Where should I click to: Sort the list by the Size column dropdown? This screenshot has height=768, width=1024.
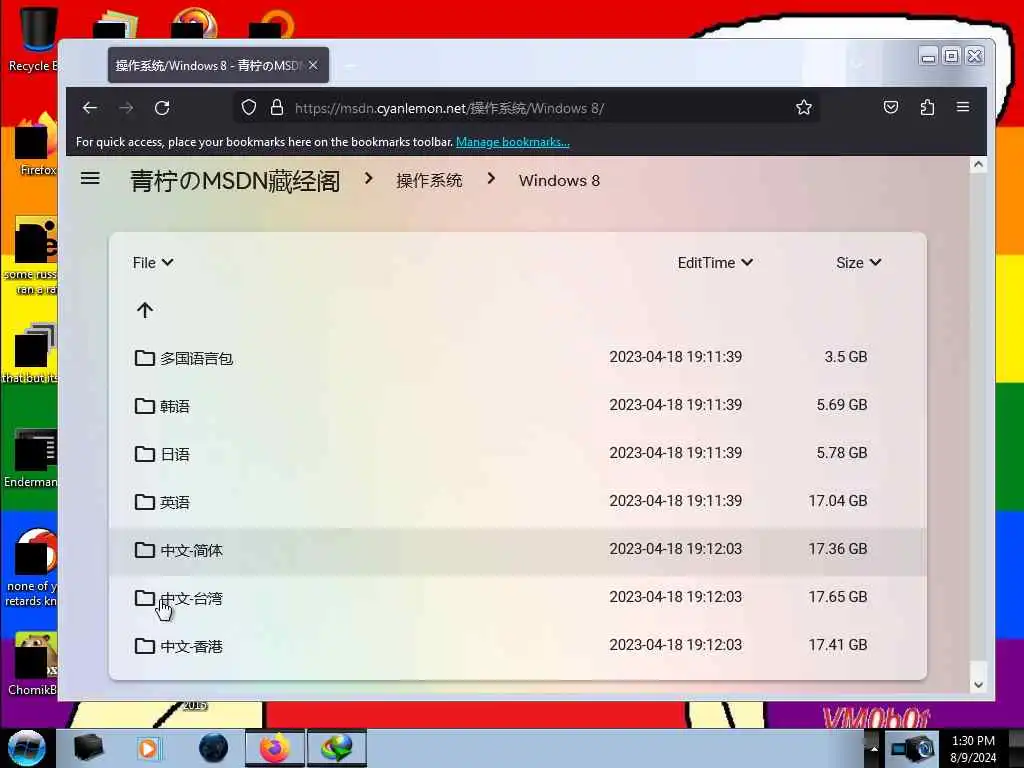click(859, 263)
